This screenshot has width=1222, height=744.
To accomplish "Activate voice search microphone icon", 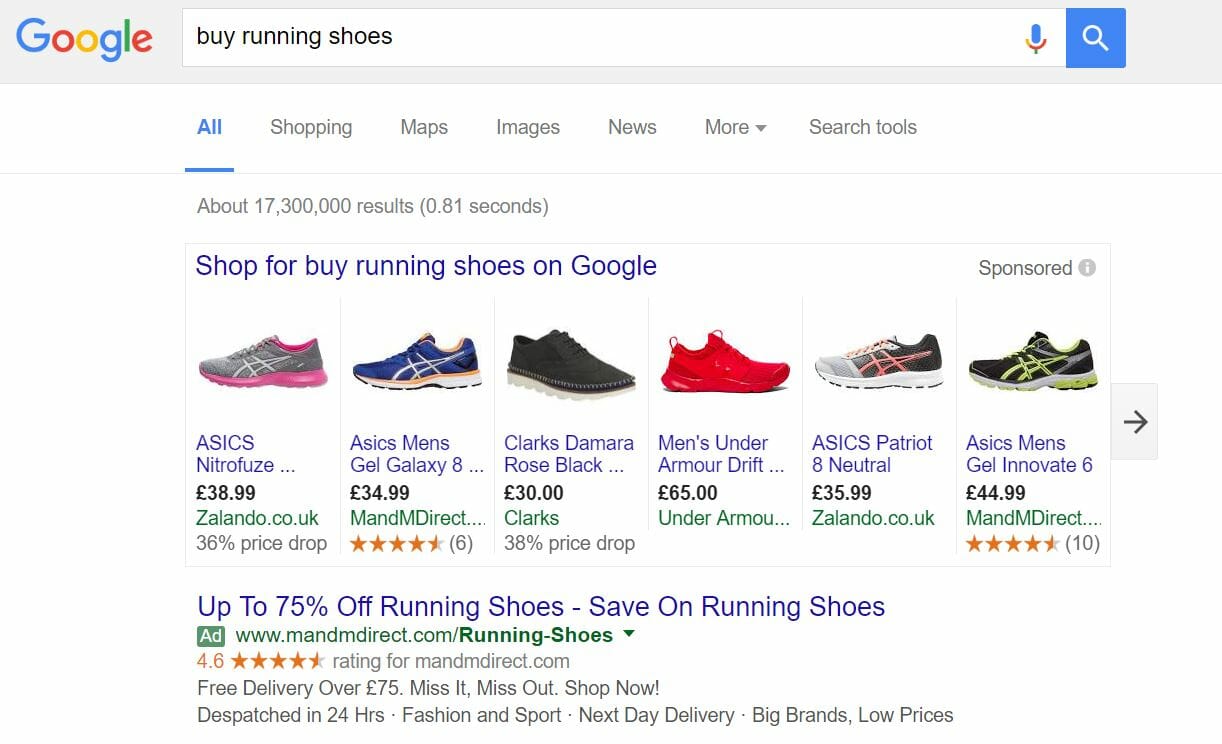I will coord(1036,38).
